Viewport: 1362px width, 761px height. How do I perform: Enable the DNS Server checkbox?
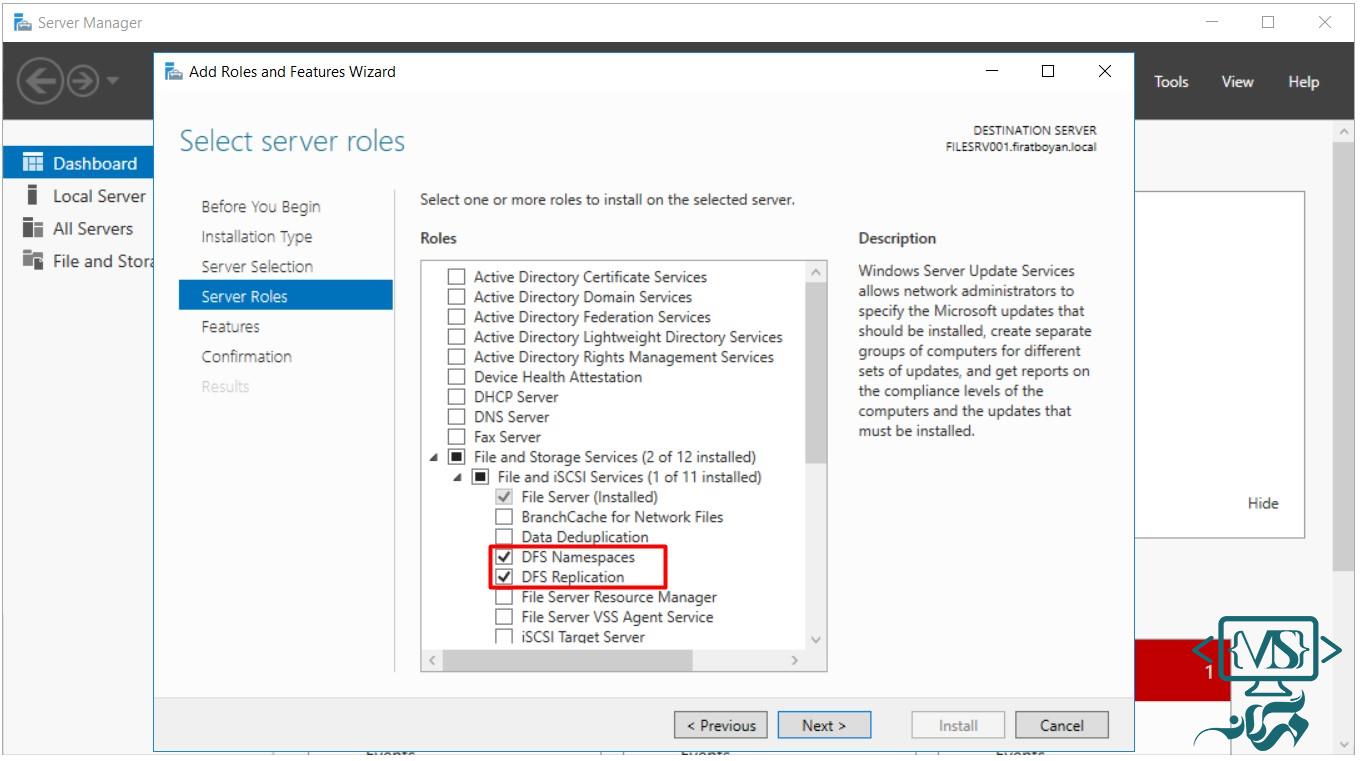[456, 417]
